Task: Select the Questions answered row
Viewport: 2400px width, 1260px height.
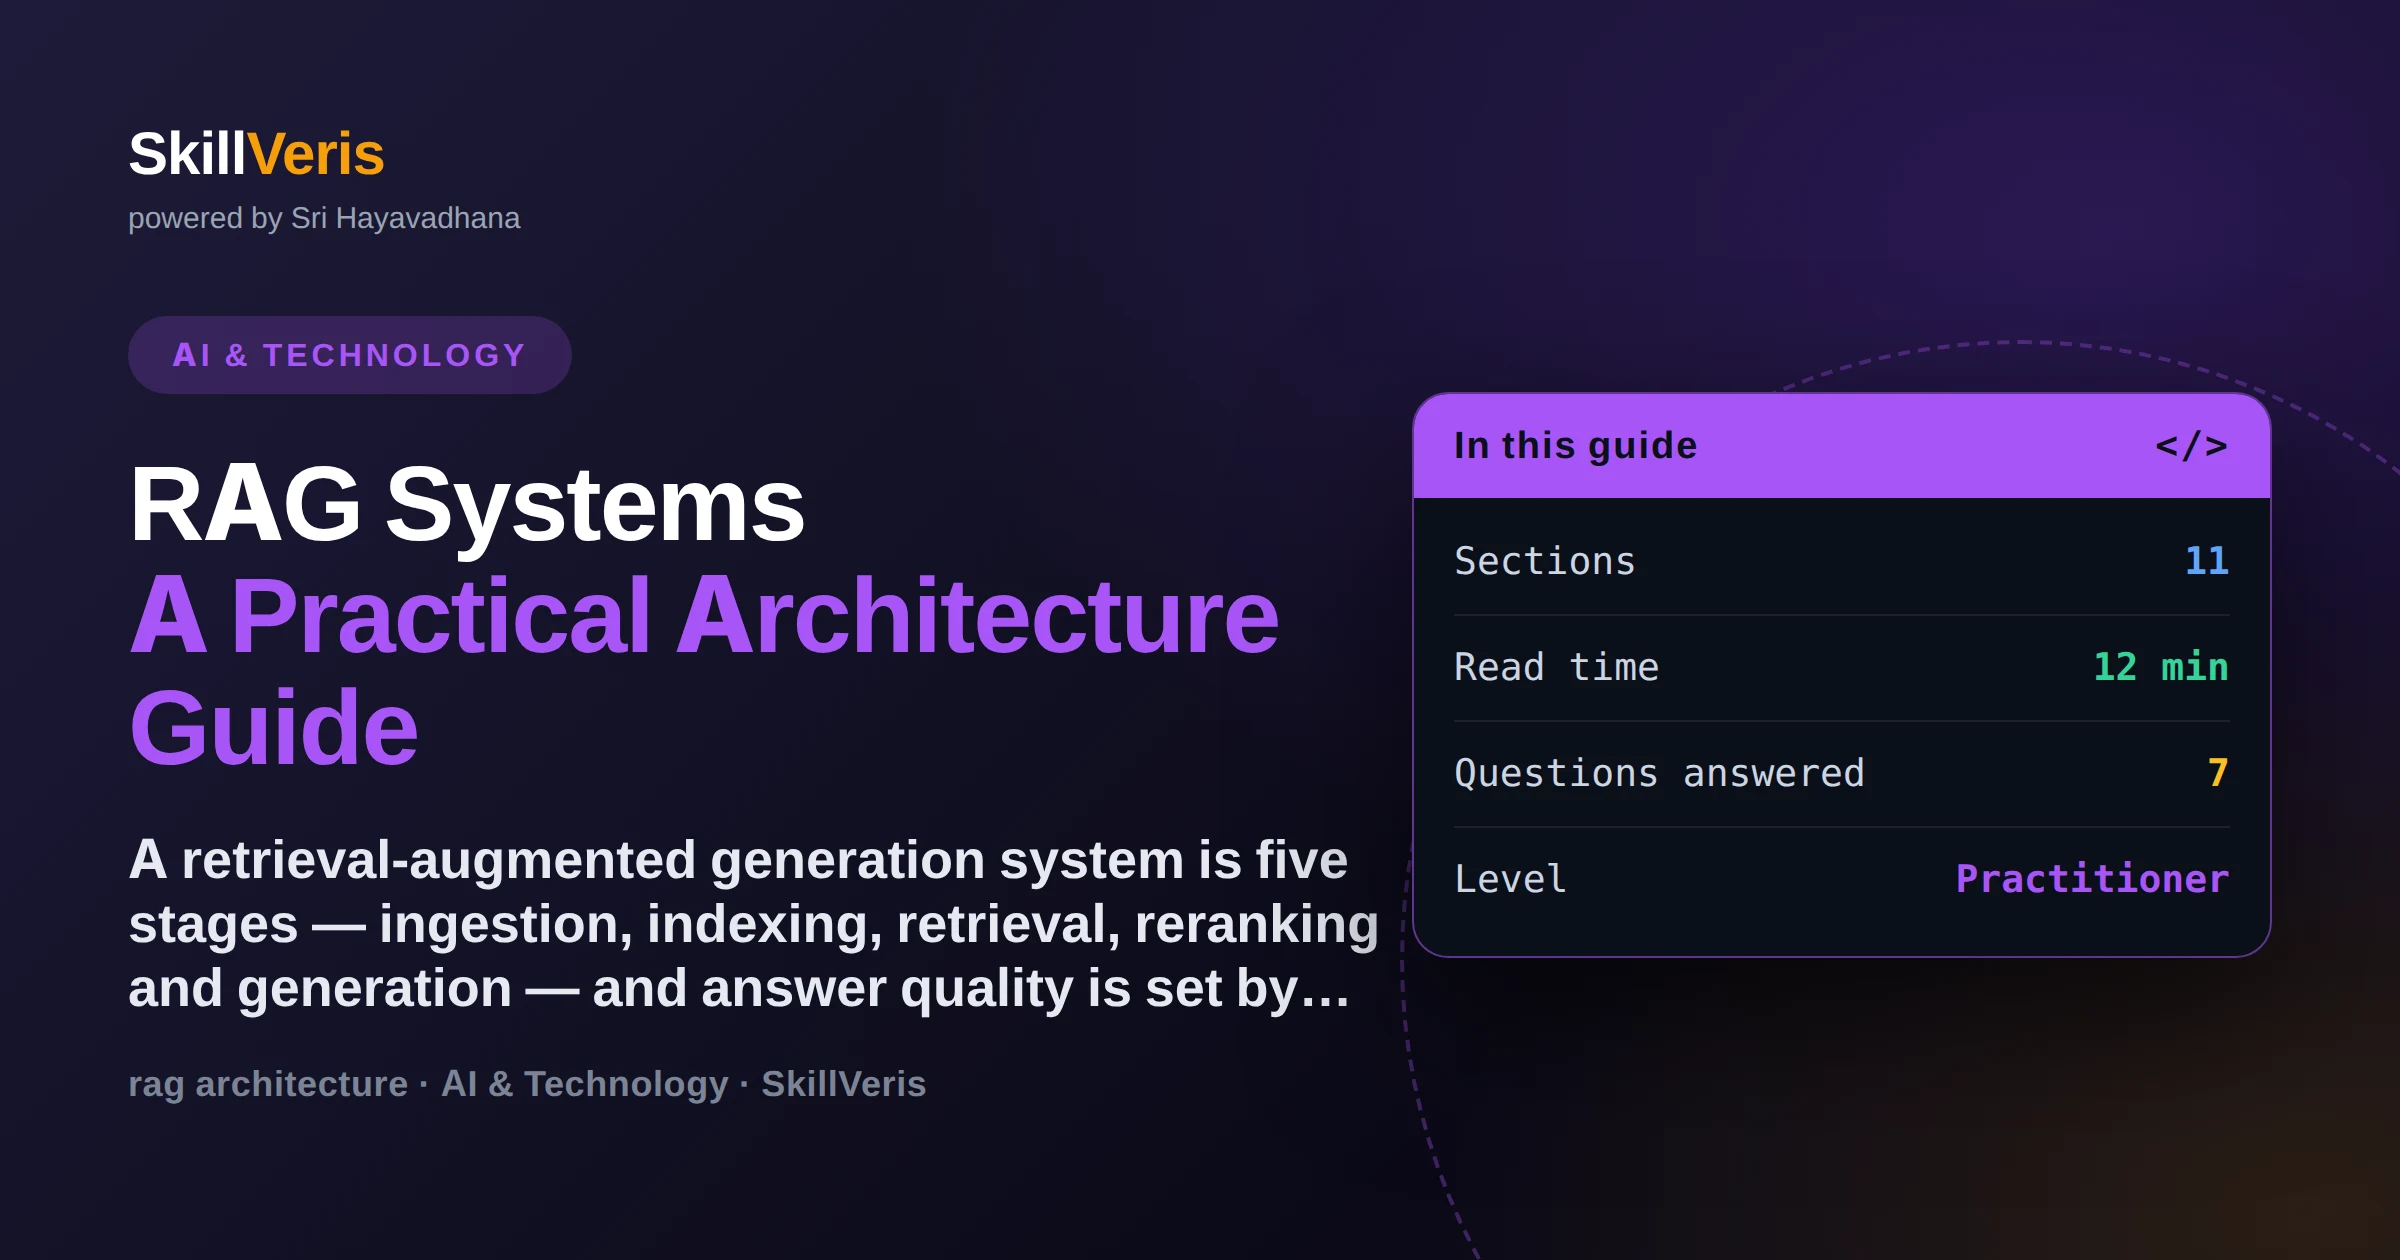Action: pyautogui.click(x=1841, y=773)
